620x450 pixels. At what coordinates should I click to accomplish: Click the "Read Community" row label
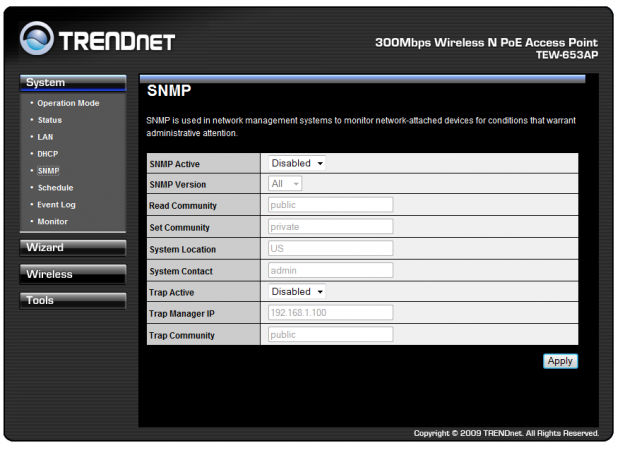tap(183, 206)
